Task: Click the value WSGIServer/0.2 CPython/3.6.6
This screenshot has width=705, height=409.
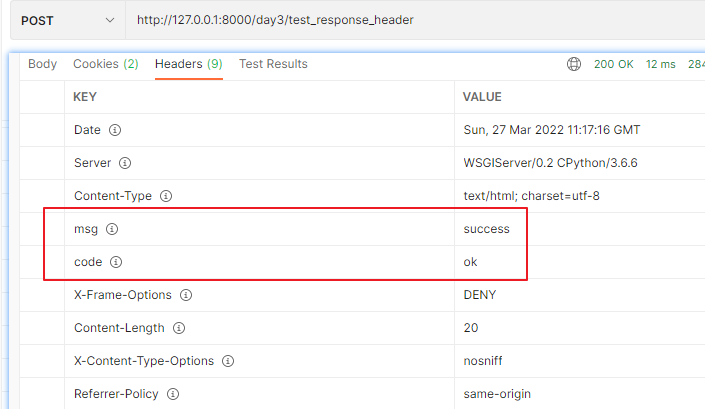Action: point(550,163)
